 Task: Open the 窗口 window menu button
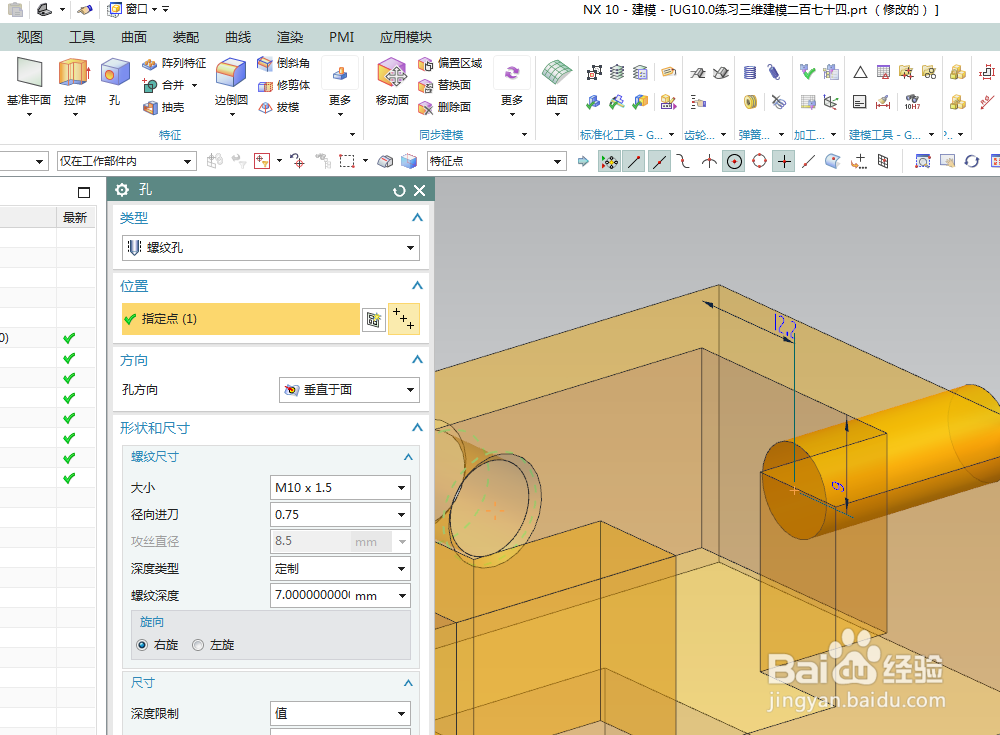pos(133,9)
